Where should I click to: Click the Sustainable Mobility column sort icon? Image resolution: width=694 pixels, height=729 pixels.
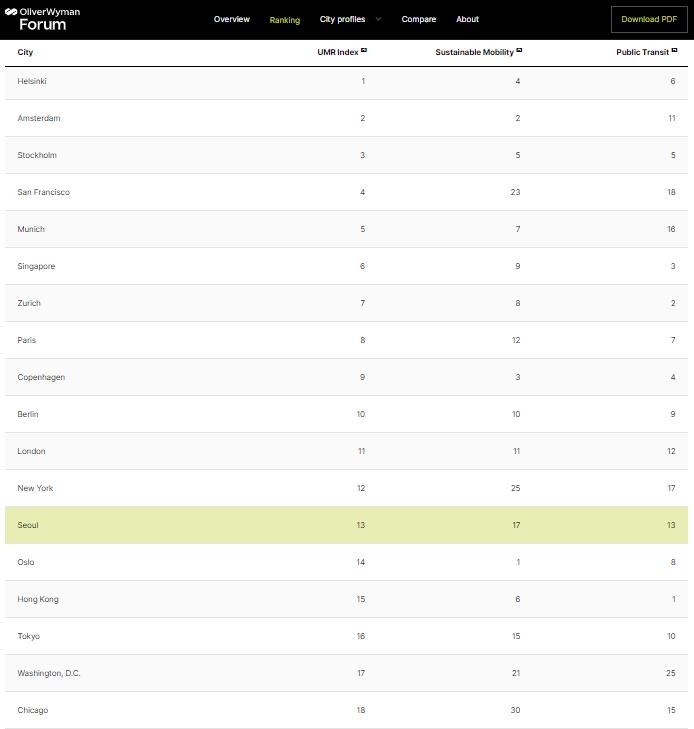pyautogui.click(x=519, y=50)
